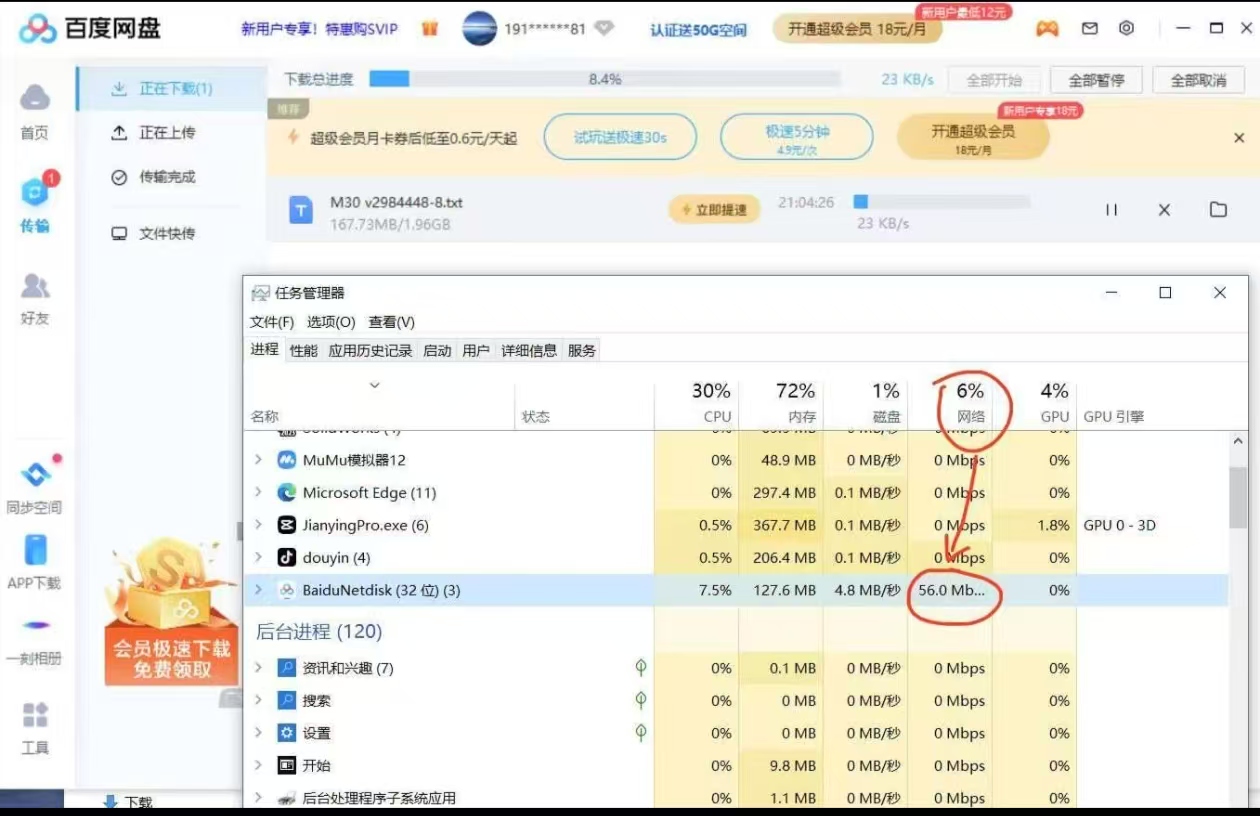This screenshot has height=816, width=1260.
Task: Click the T file icon of M30 download
Action: point(301,210)
